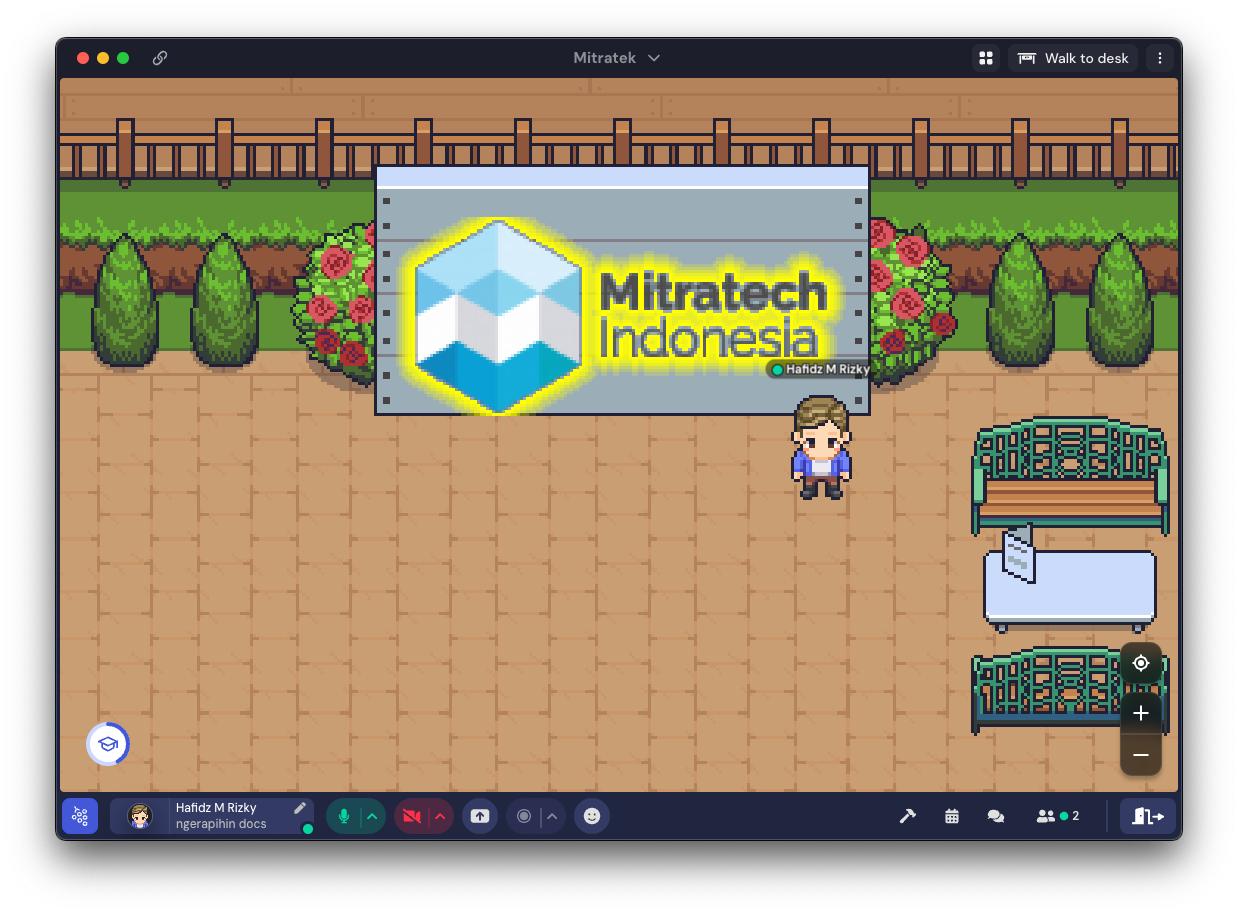1238x914 pixels.
Task: Expand the microphone options chevron
Action: [x=372, y=816]
